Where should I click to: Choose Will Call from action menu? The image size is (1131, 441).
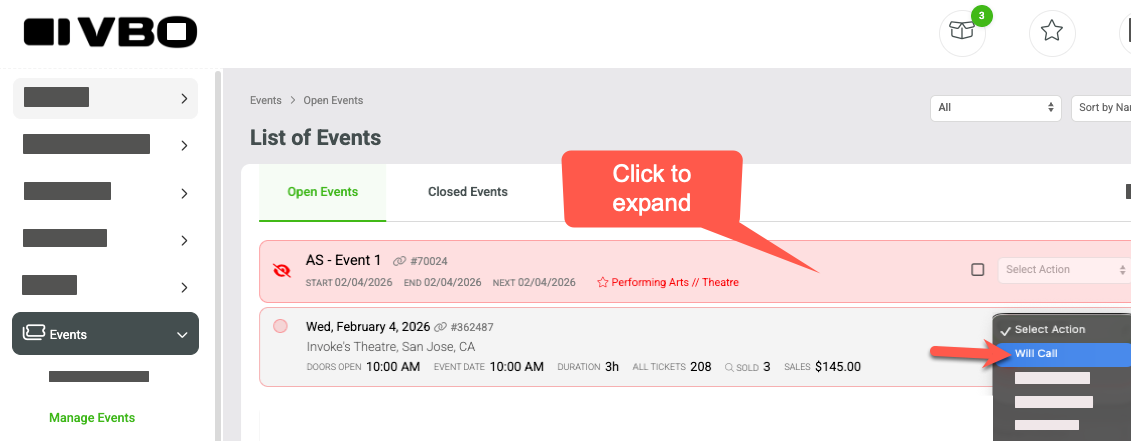1062,354
